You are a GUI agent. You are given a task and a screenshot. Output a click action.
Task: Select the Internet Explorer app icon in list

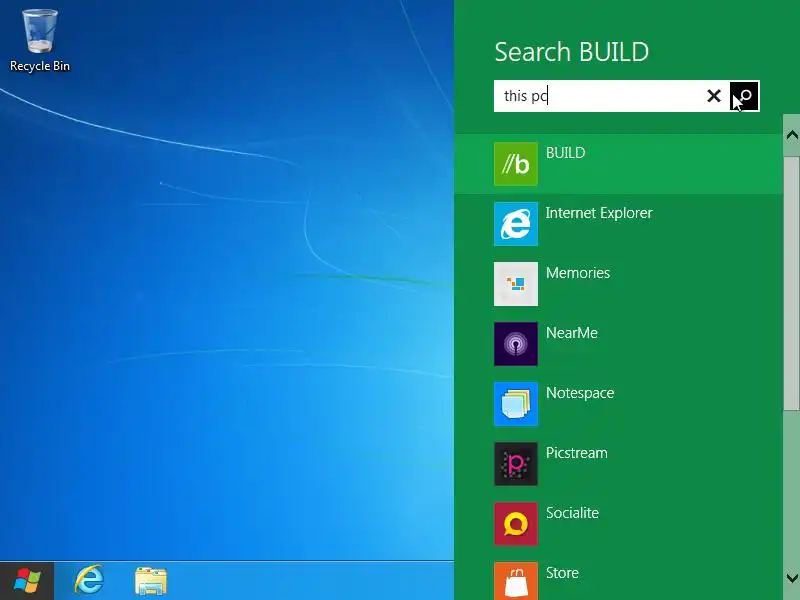pos(516,224)
